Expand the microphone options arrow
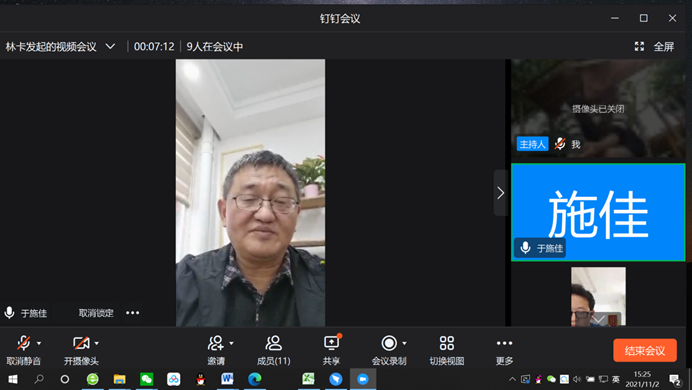This screenshot has height=390, width=692. click(39, 343)
